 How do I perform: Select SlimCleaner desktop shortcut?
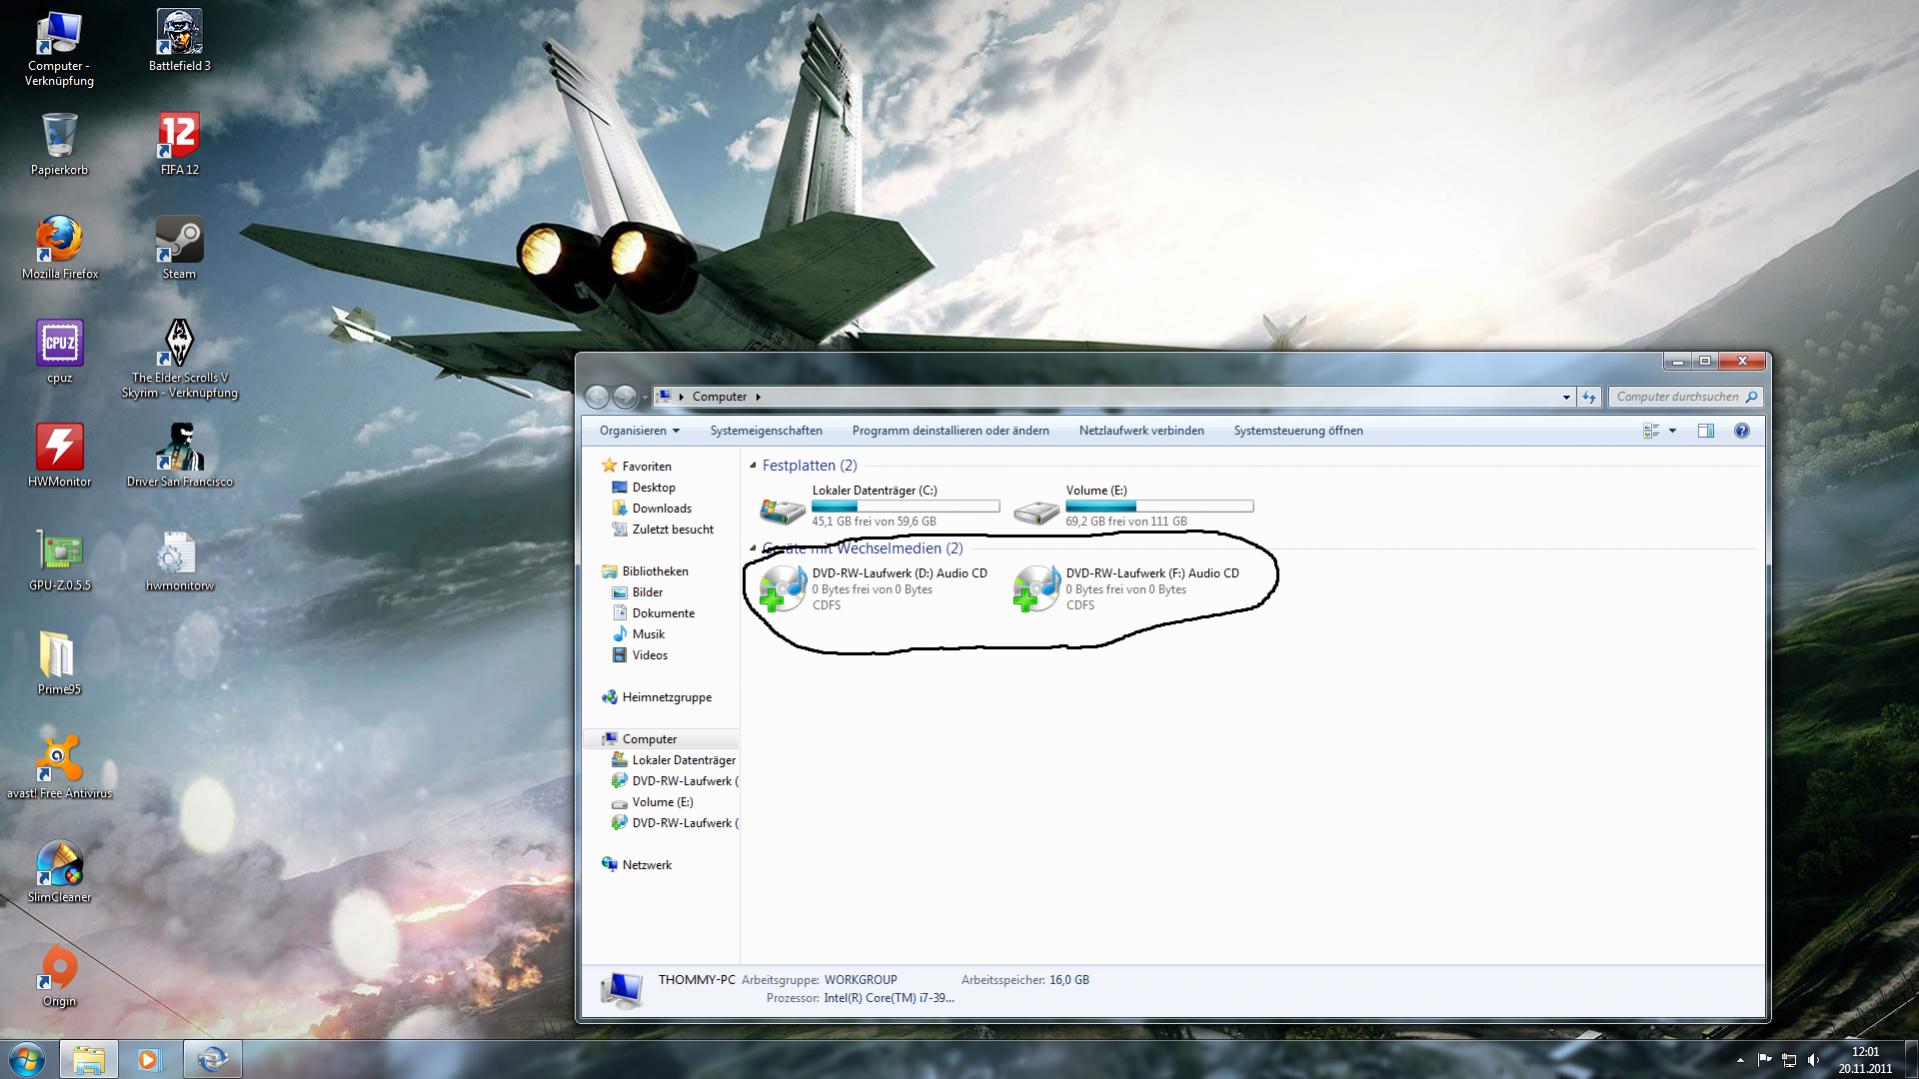tap(59, 873)
